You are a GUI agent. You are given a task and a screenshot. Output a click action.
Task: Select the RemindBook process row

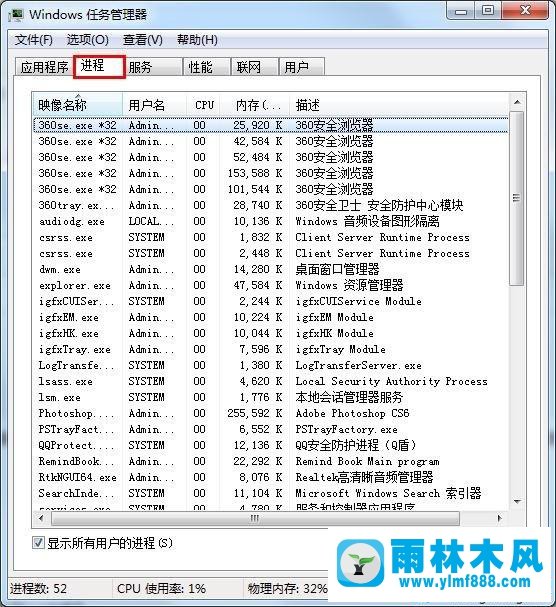pos(271,461)
